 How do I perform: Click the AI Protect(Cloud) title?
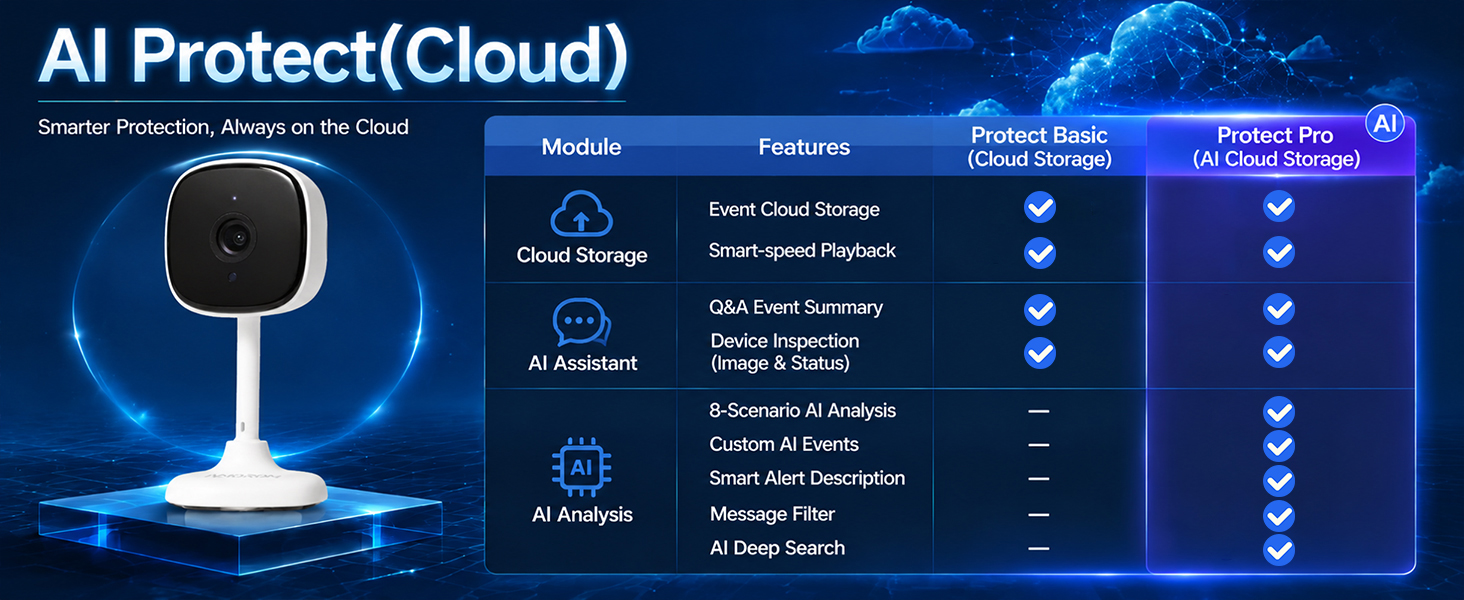click(x=333, y=56)
